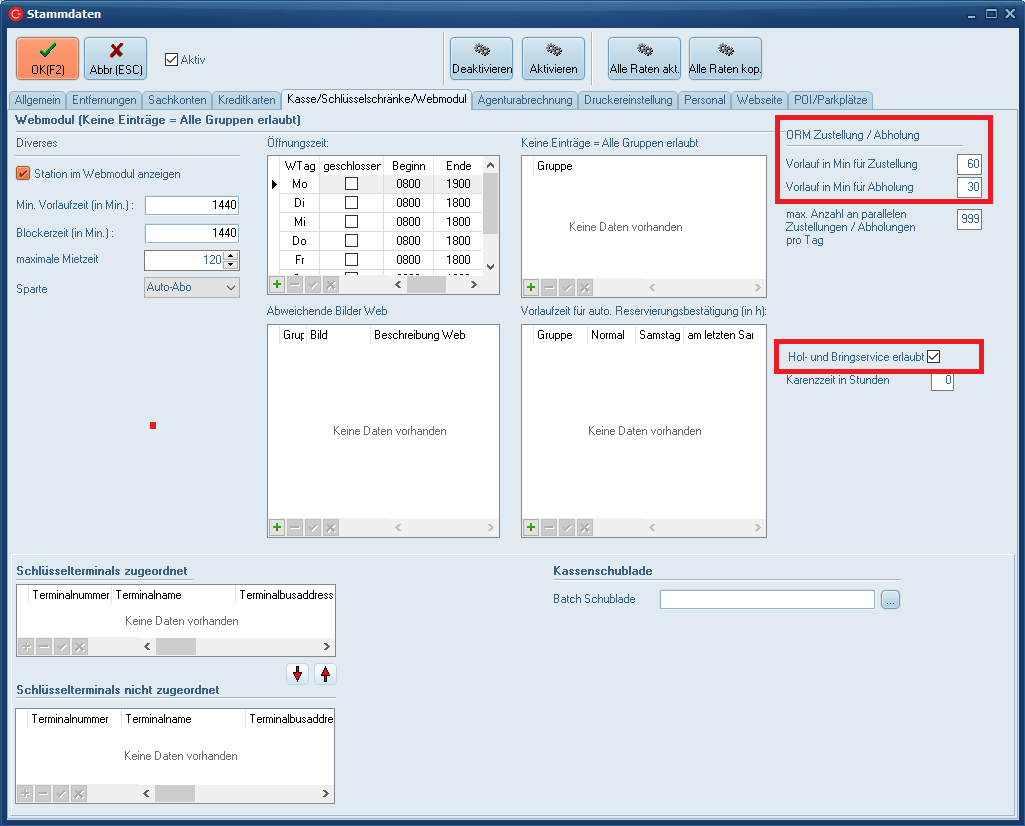The width and height of the screenshot is (1025, 826).
Task: Add entry to Gruppe table with plus
Action: 531,288
